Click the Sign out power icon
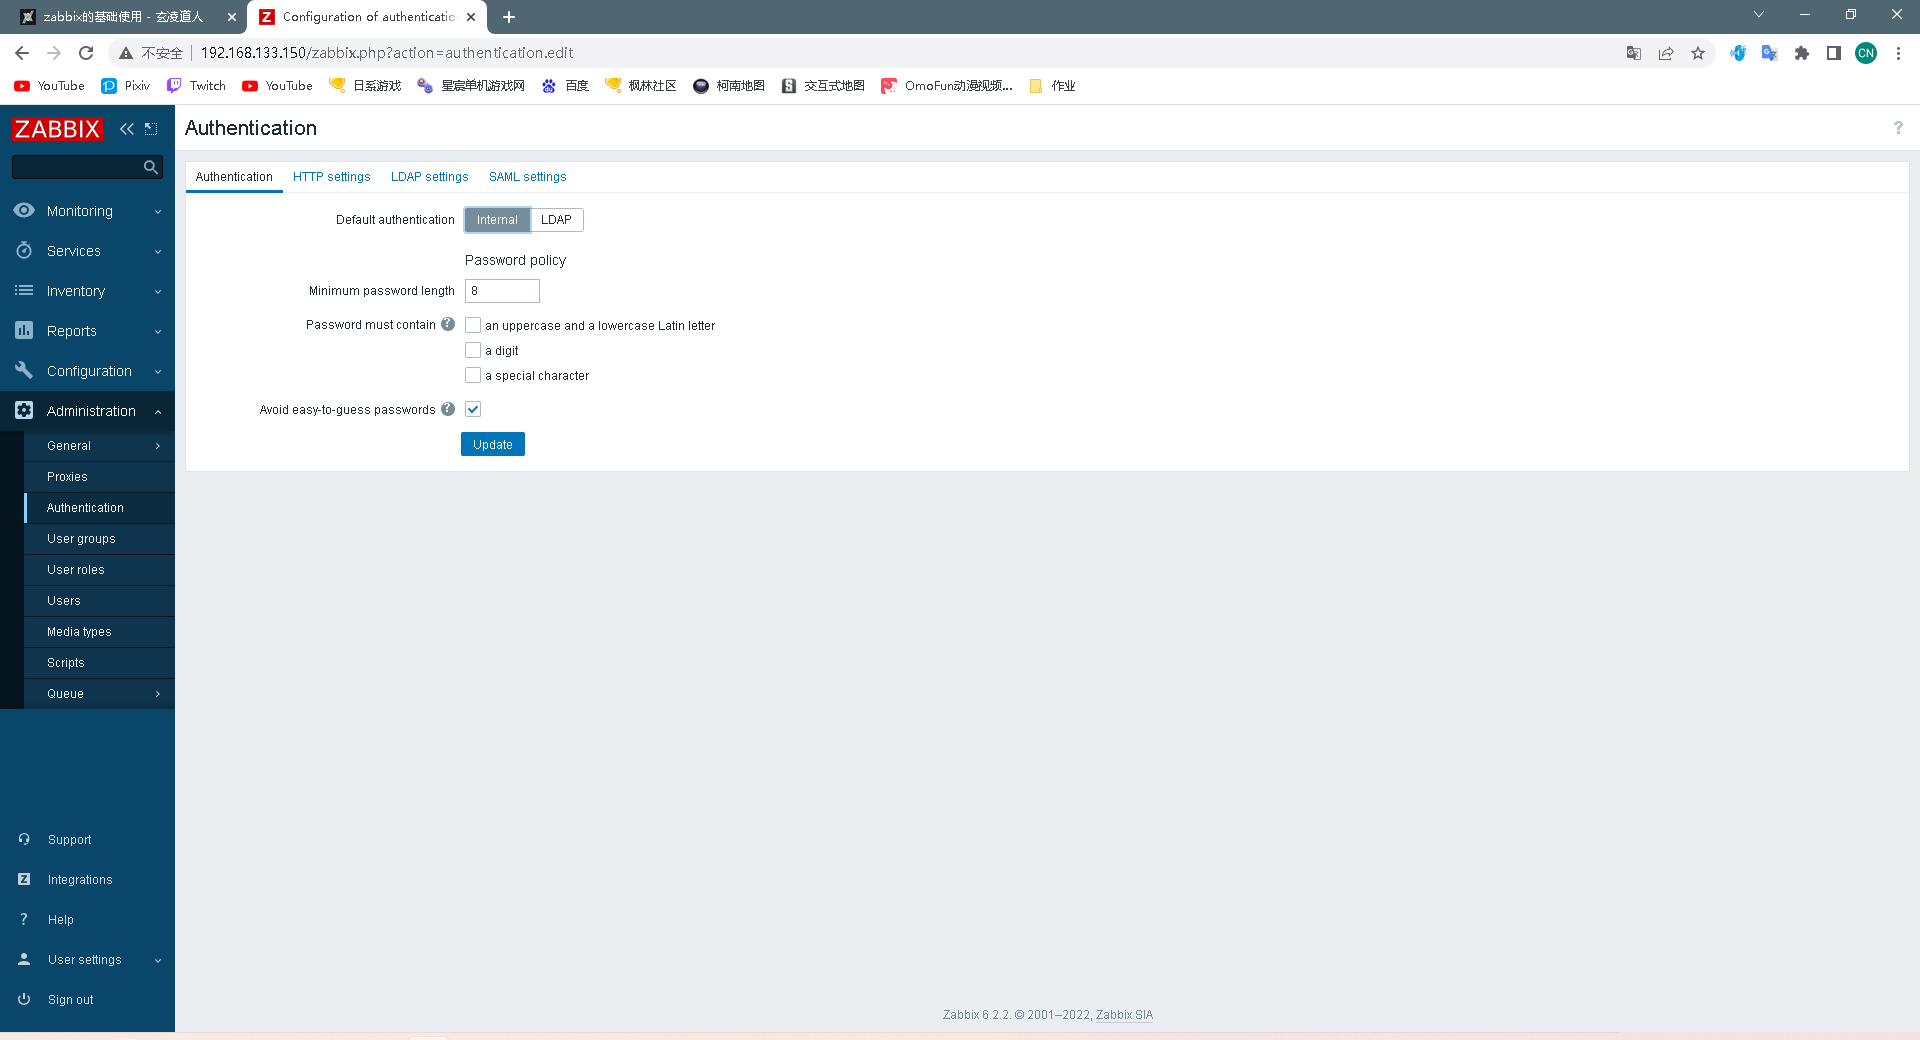 point(24,999)
